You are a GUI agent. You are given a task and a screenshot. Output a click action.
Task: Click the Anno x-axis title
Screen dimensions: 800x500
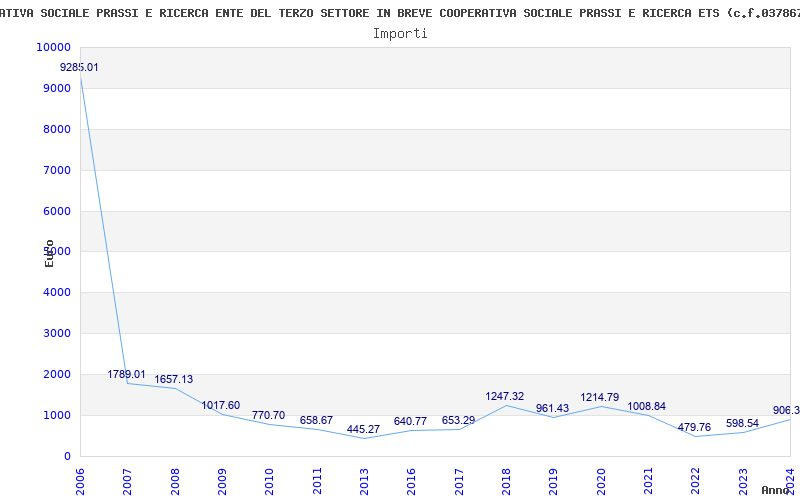click(778, 490)
